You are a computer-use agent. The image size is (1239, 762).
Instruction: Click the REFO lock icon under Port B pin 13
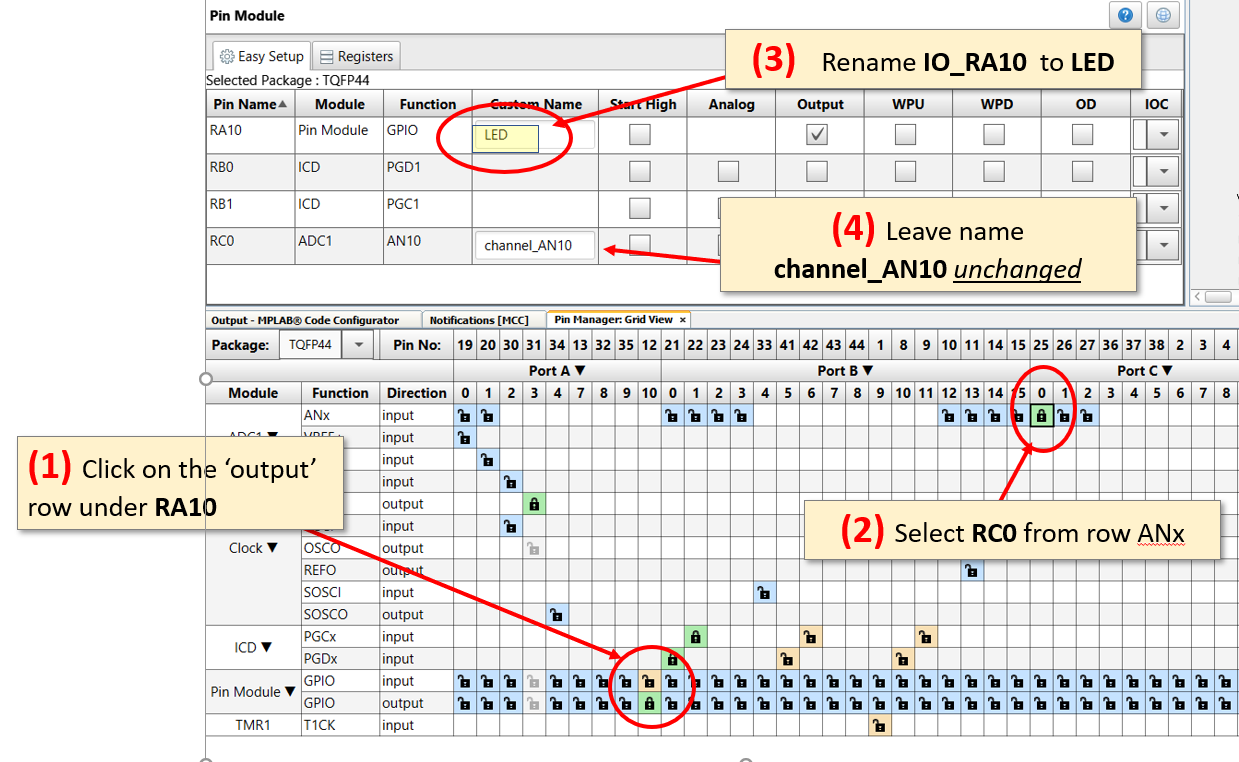click(x=971, y=570)
